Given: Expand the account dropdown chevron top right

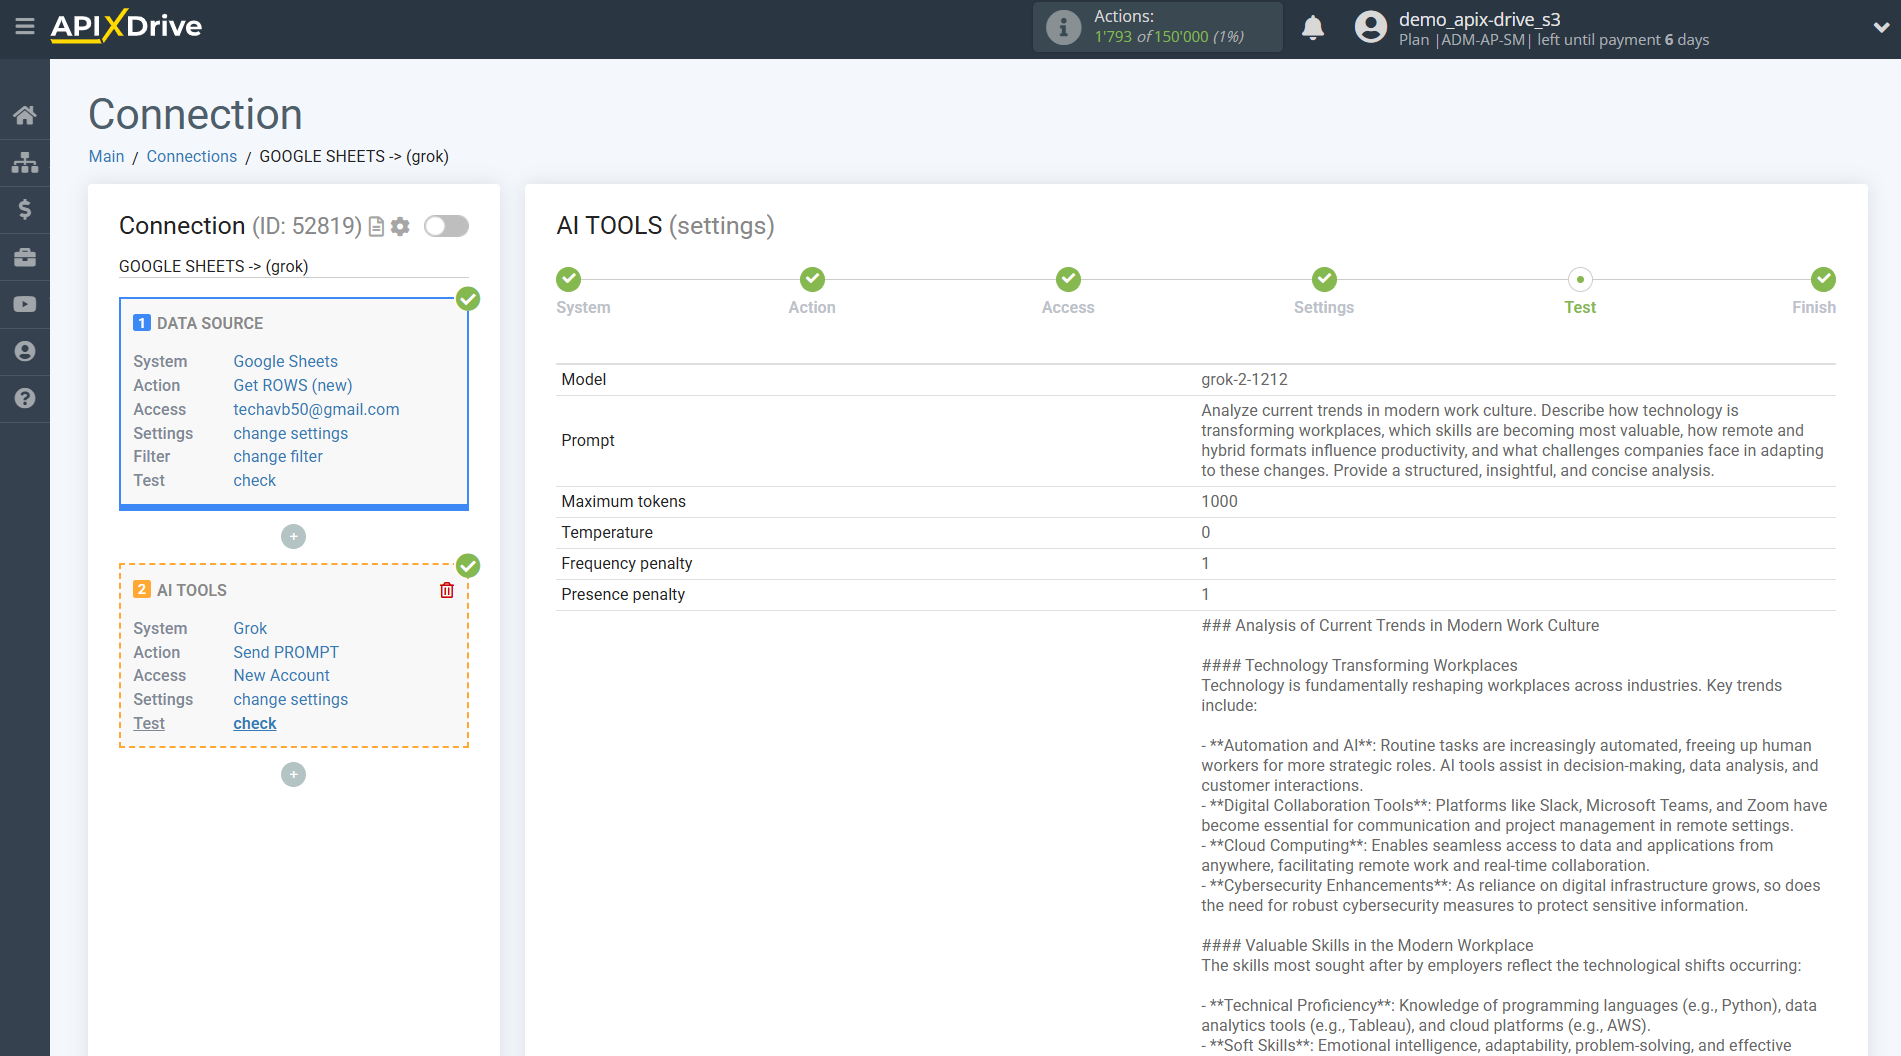Looking at the screenshot, I should point(1880,27).
